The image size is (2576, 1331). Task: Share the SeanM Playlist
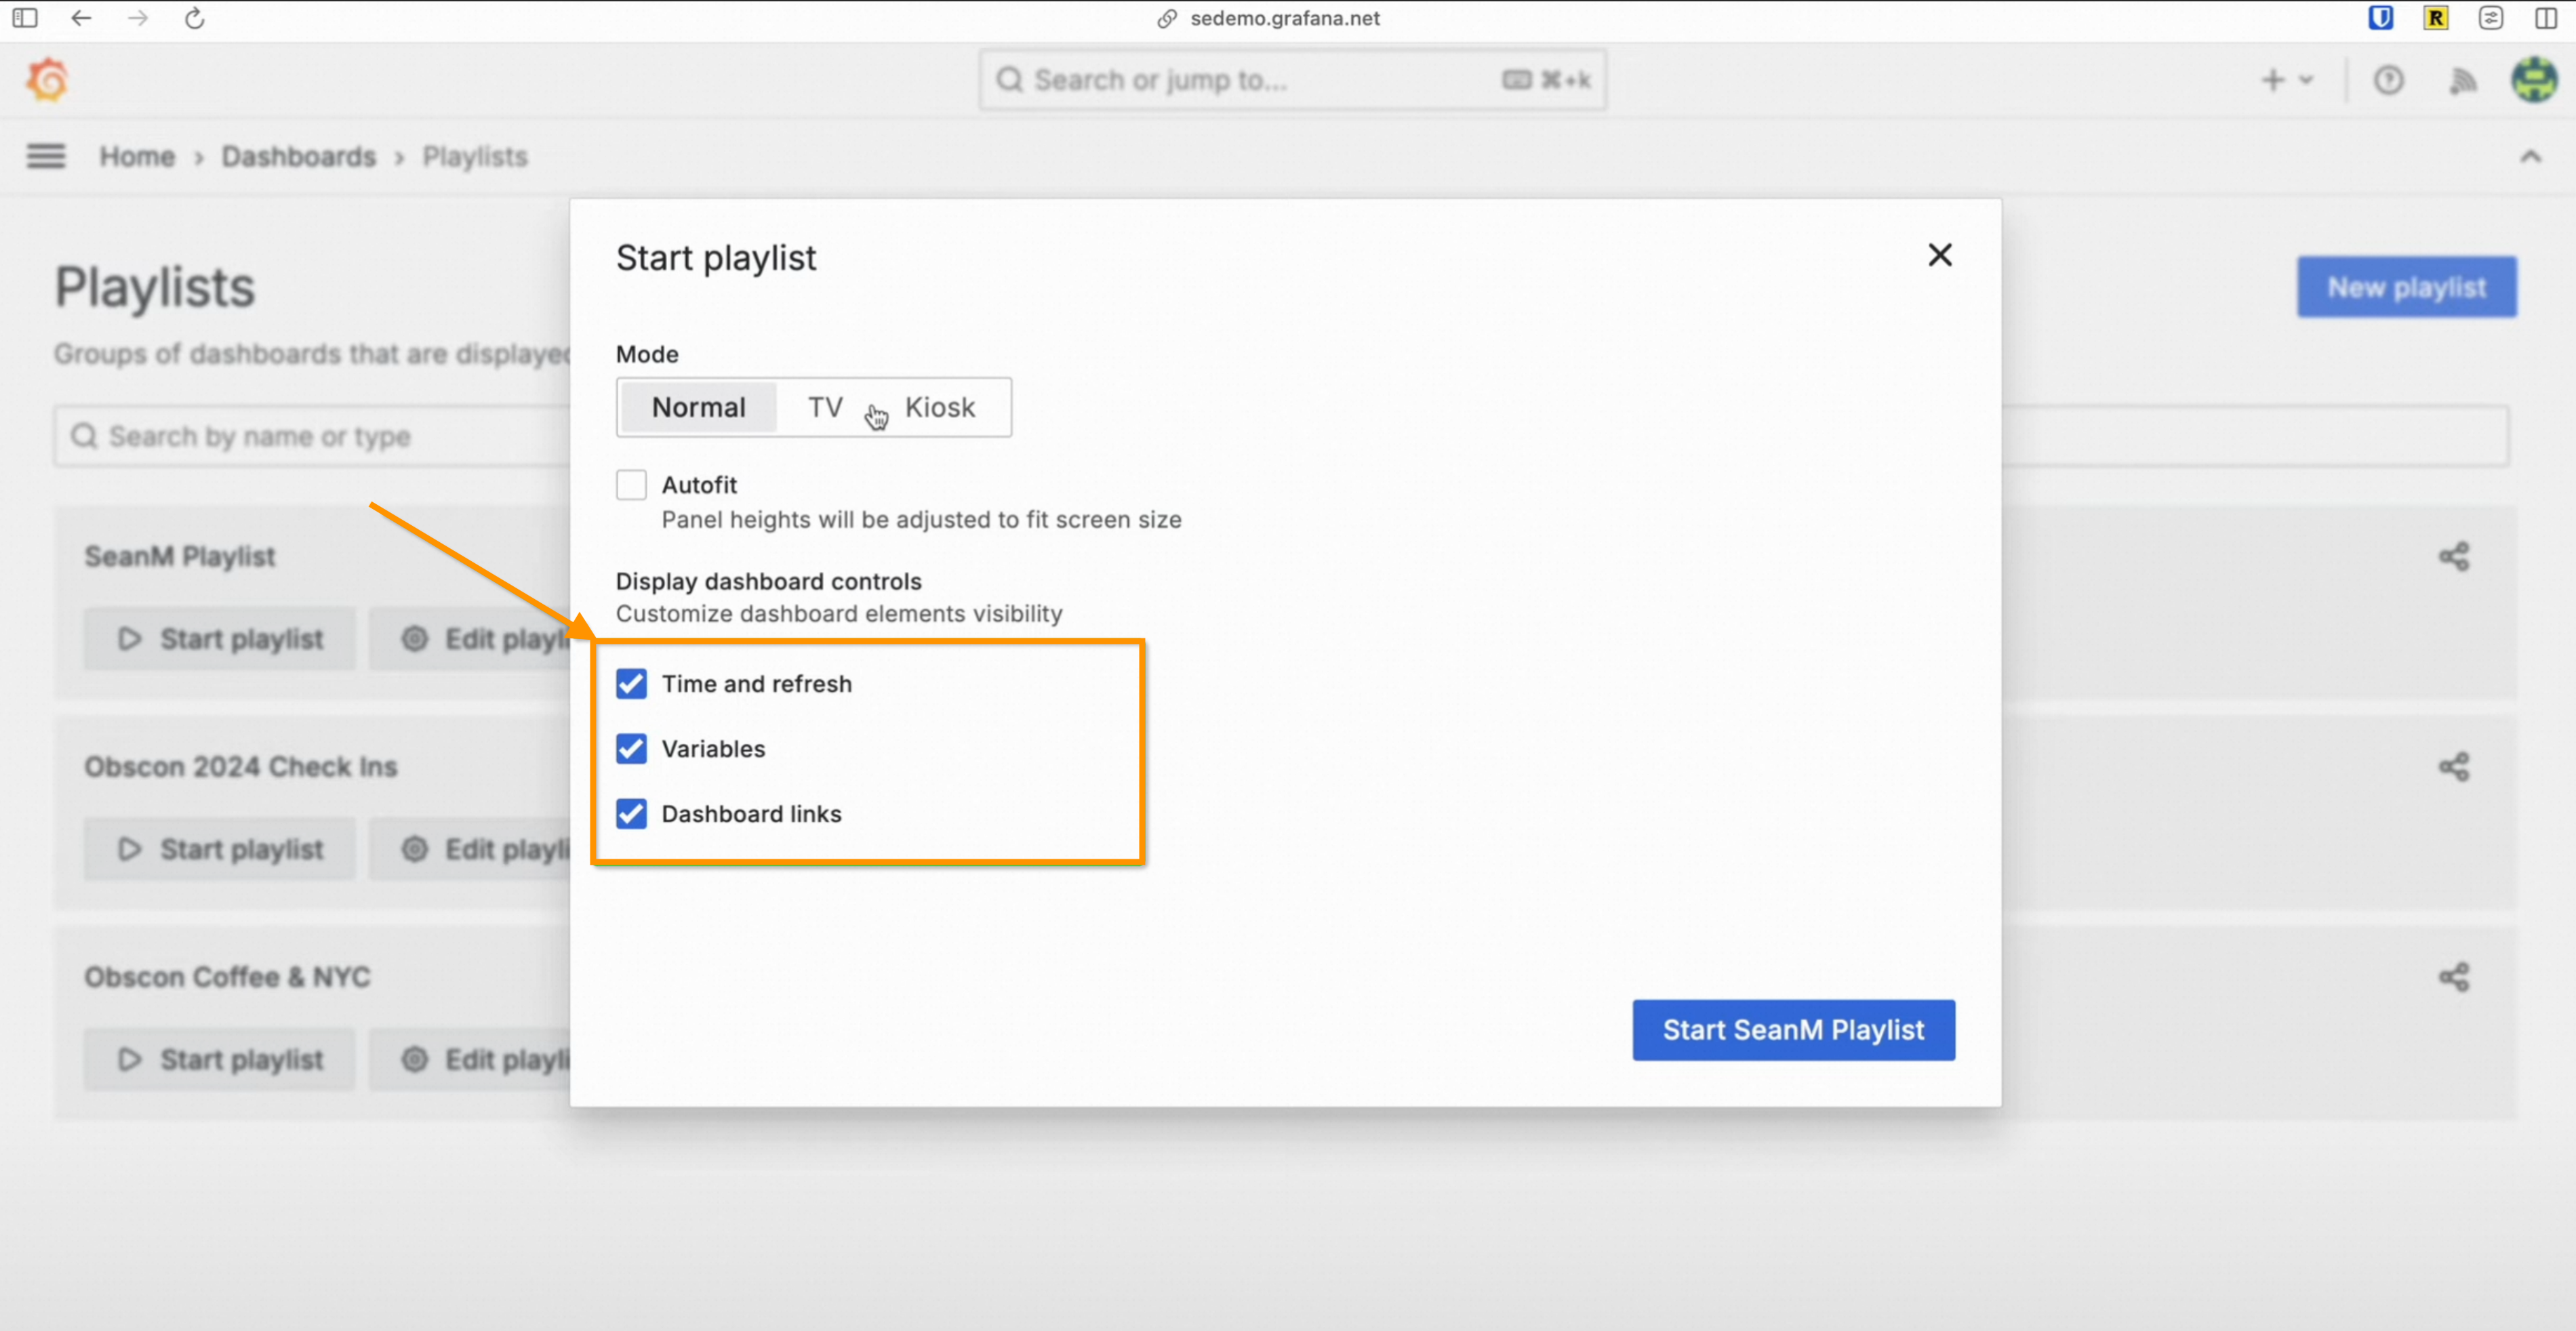click(2453, 557)
